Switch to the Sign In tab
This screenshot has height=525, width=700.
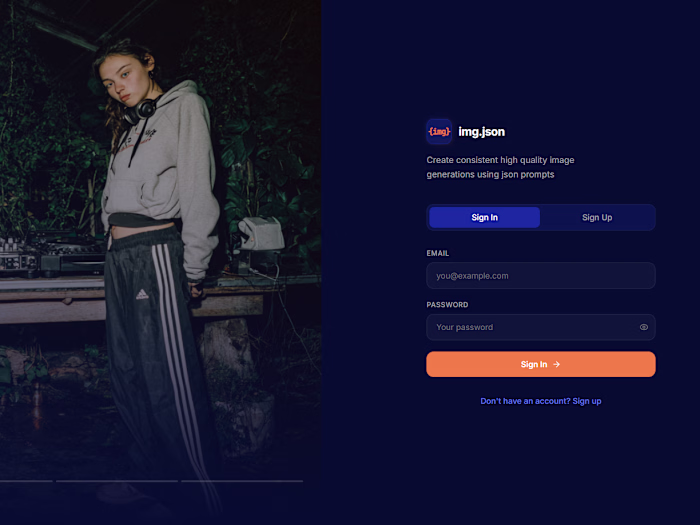[484, 217]
